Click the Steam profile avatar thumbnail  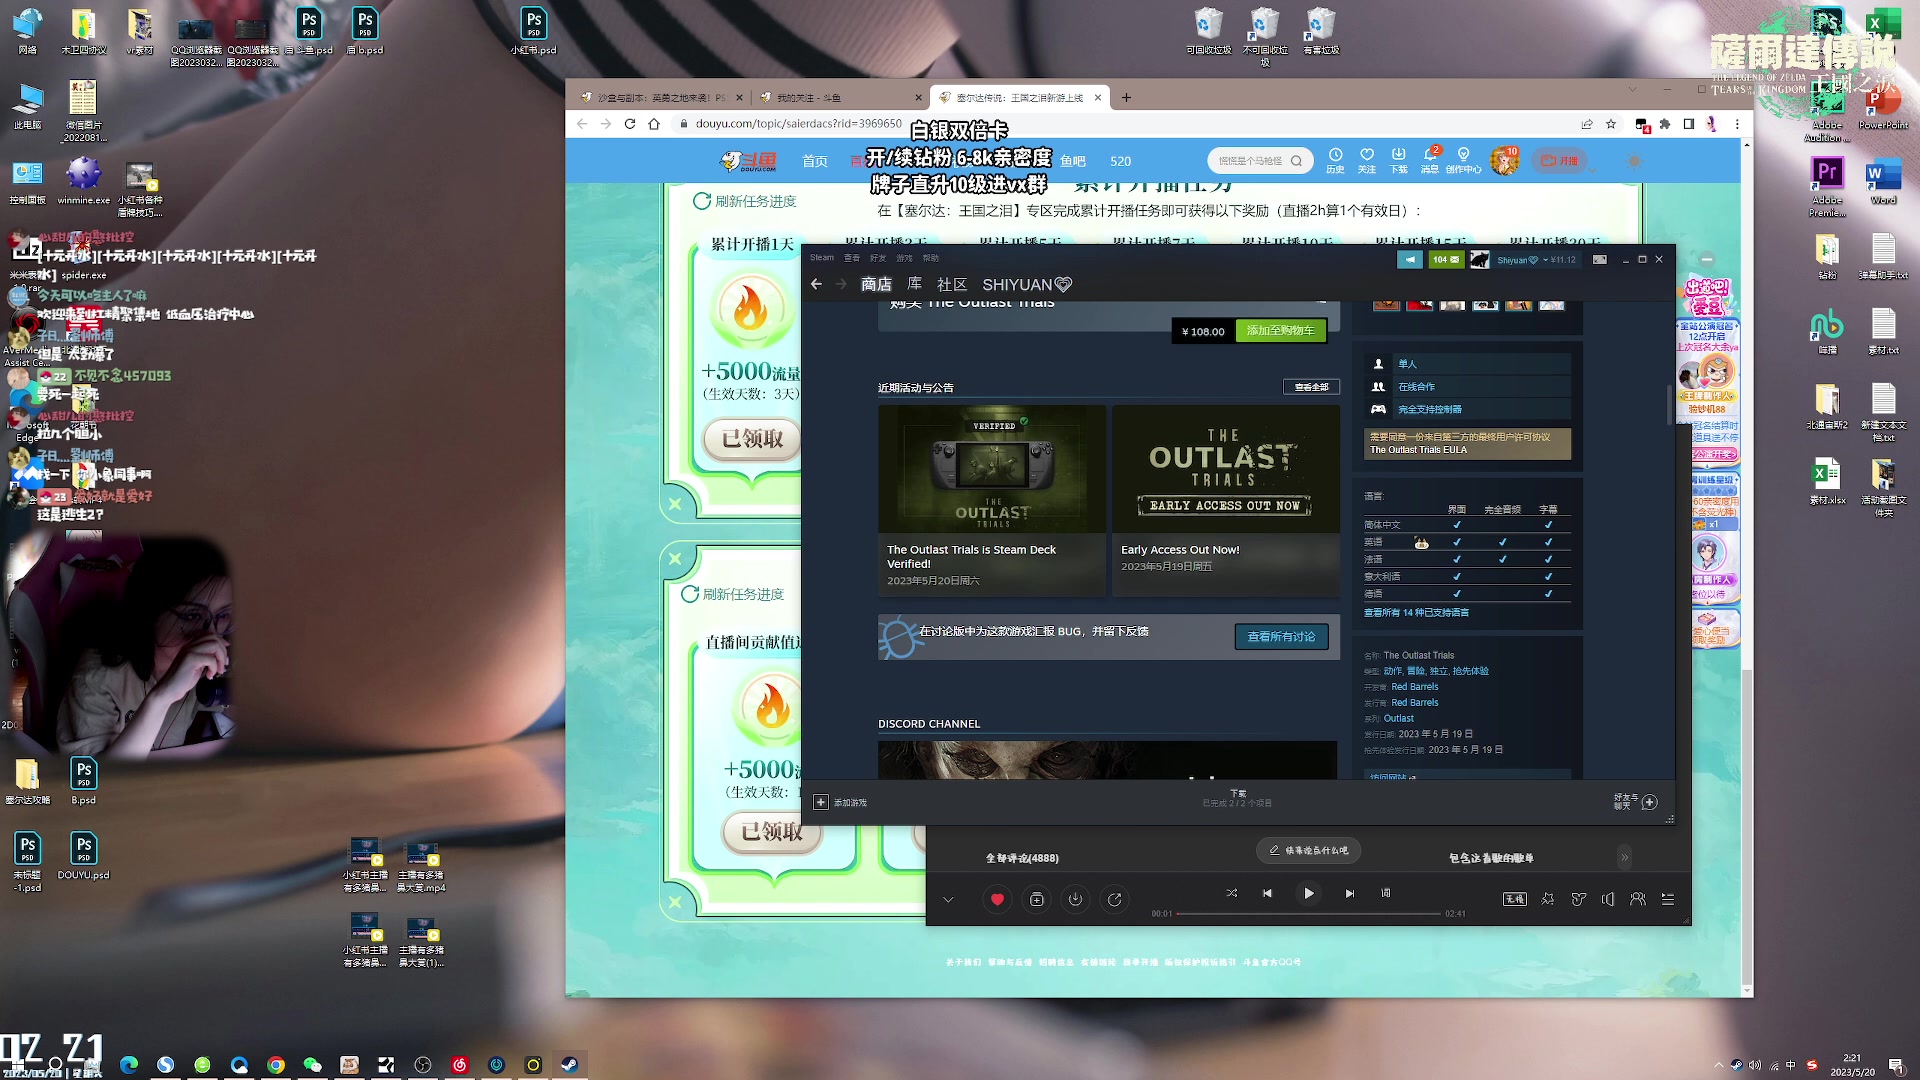[1479, 260]
